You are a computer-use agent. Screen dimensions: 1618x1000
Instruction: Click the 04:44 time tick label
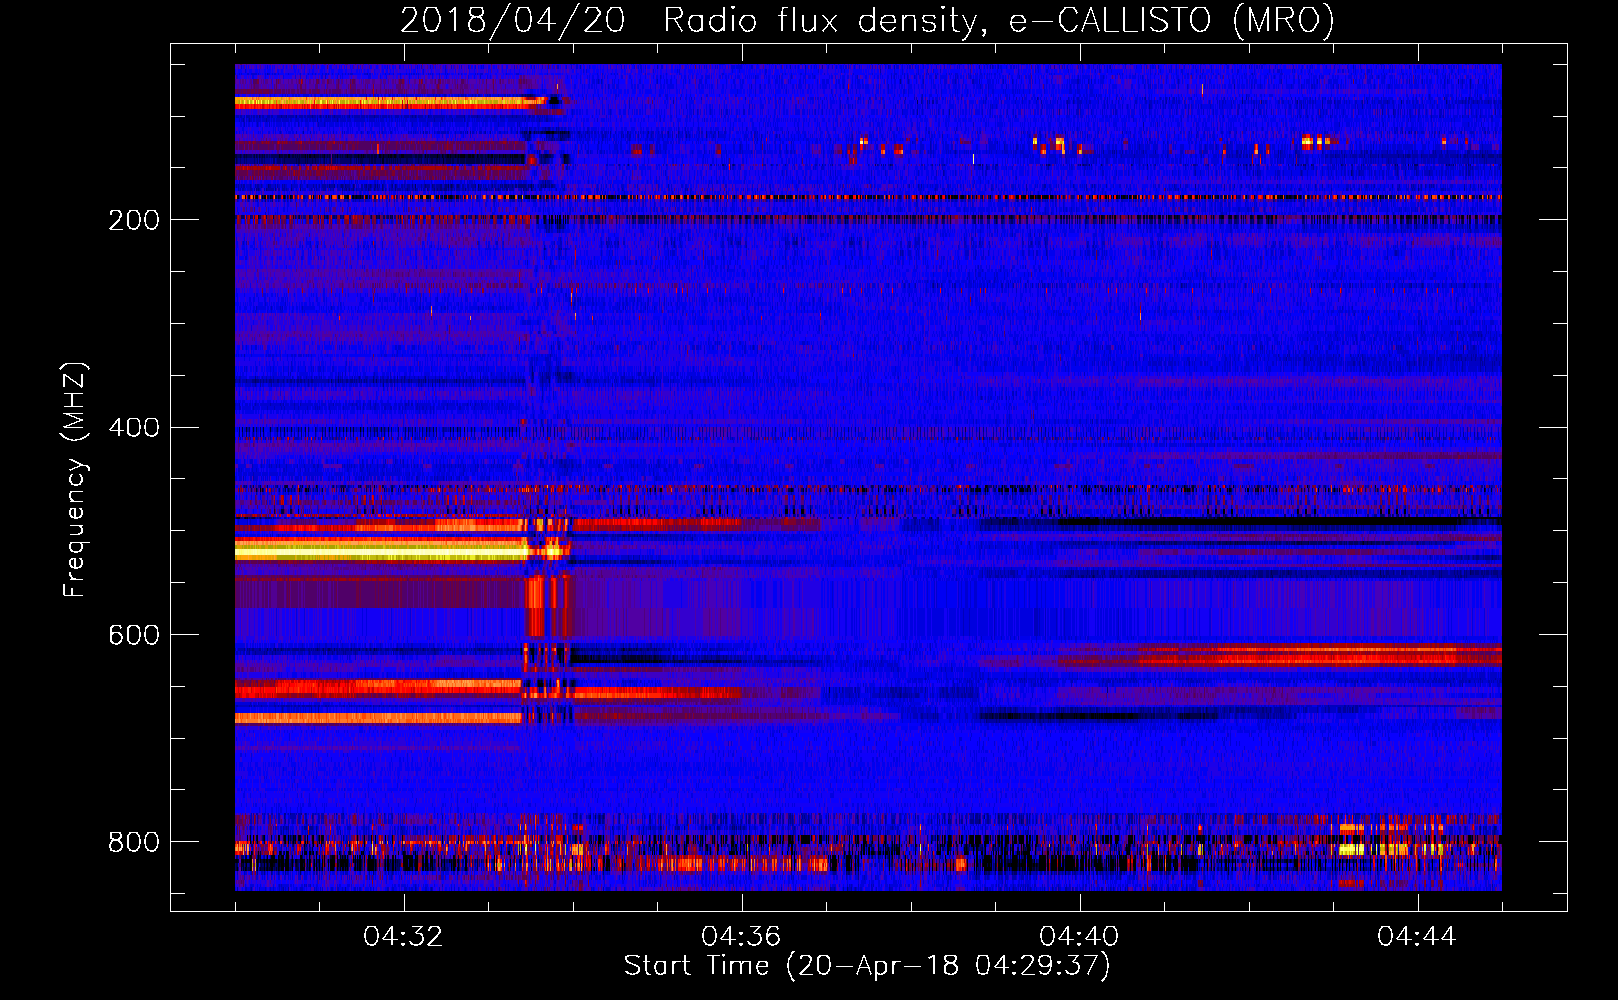coord(1417,937)
